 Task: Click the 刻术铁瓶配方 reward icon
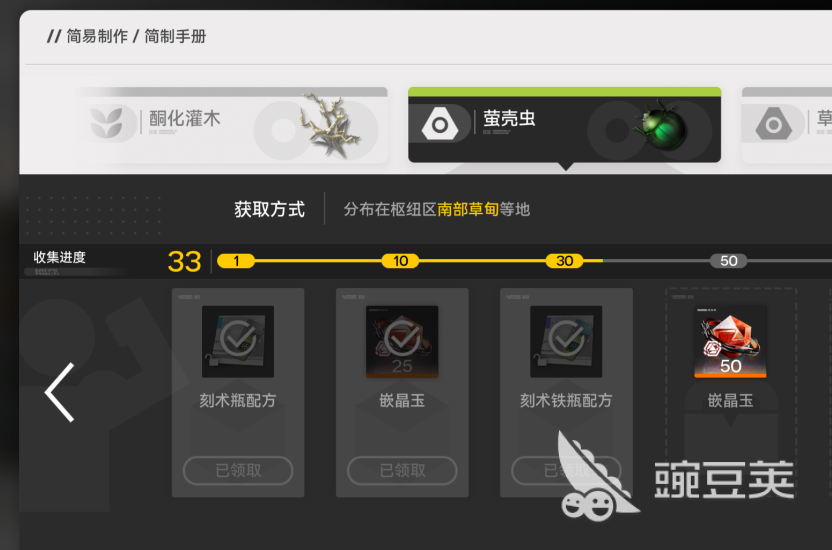point(566,342)
